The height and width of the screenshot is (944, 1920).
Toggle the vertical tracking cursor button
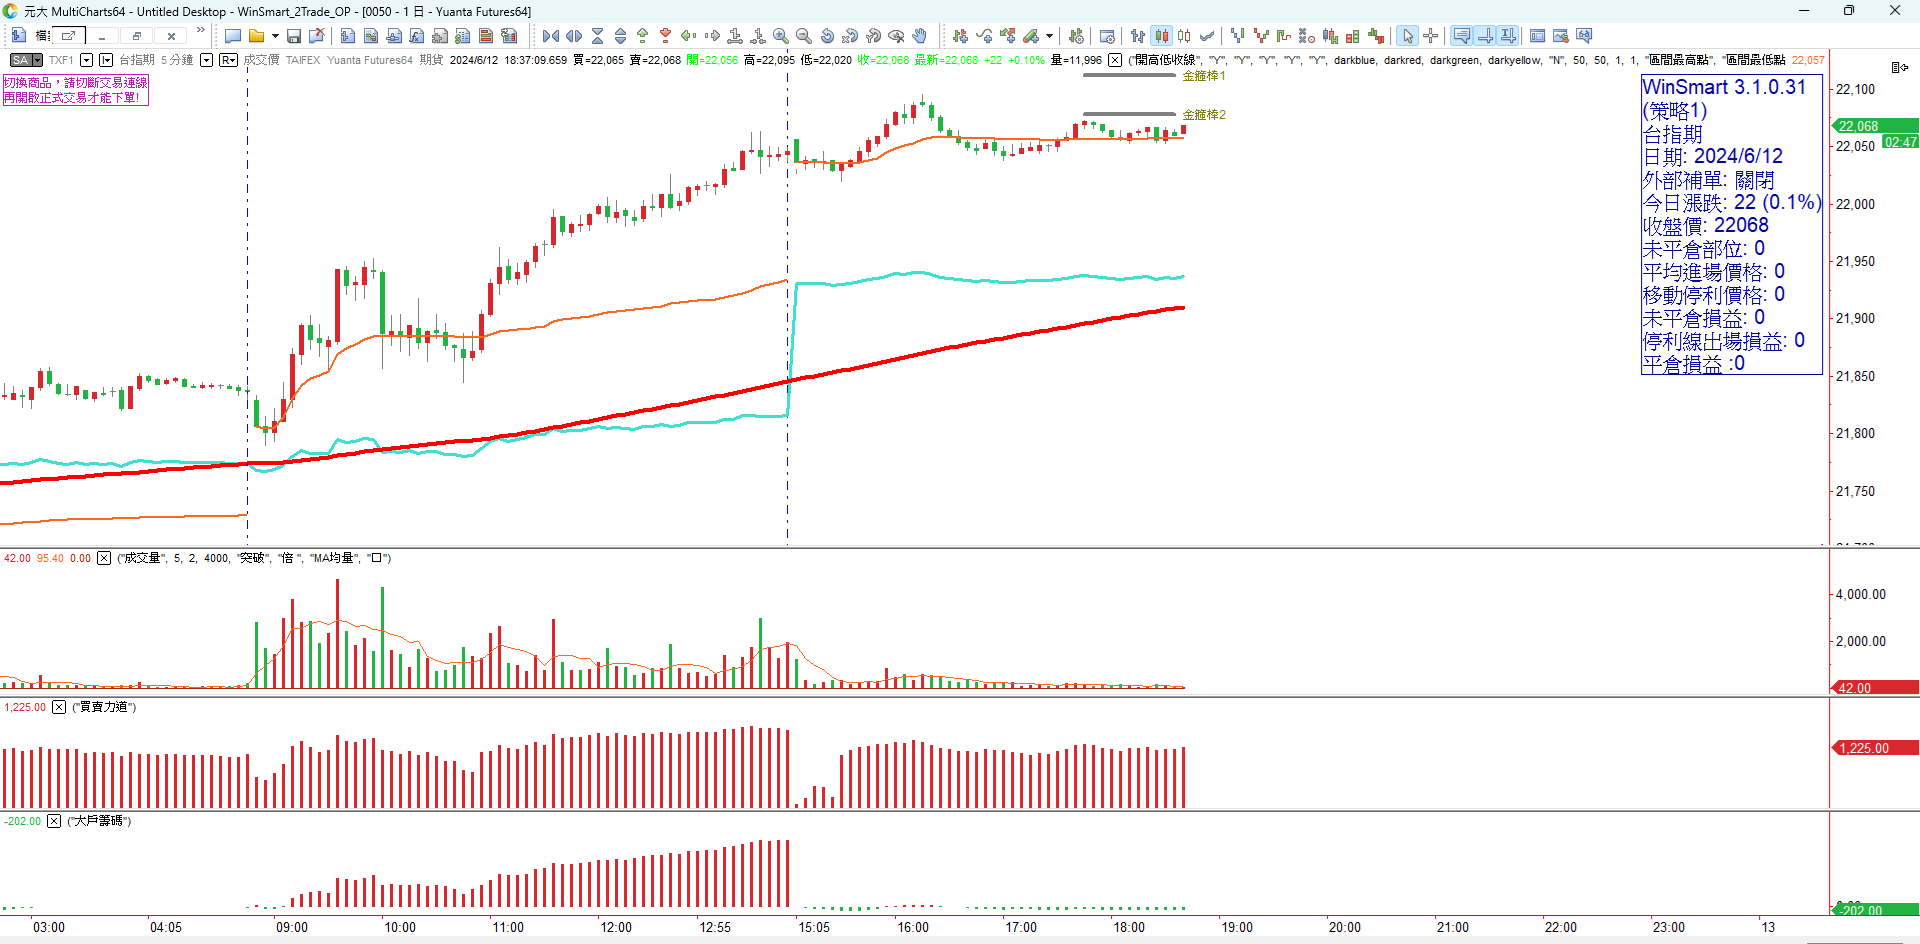[1486, 36]
